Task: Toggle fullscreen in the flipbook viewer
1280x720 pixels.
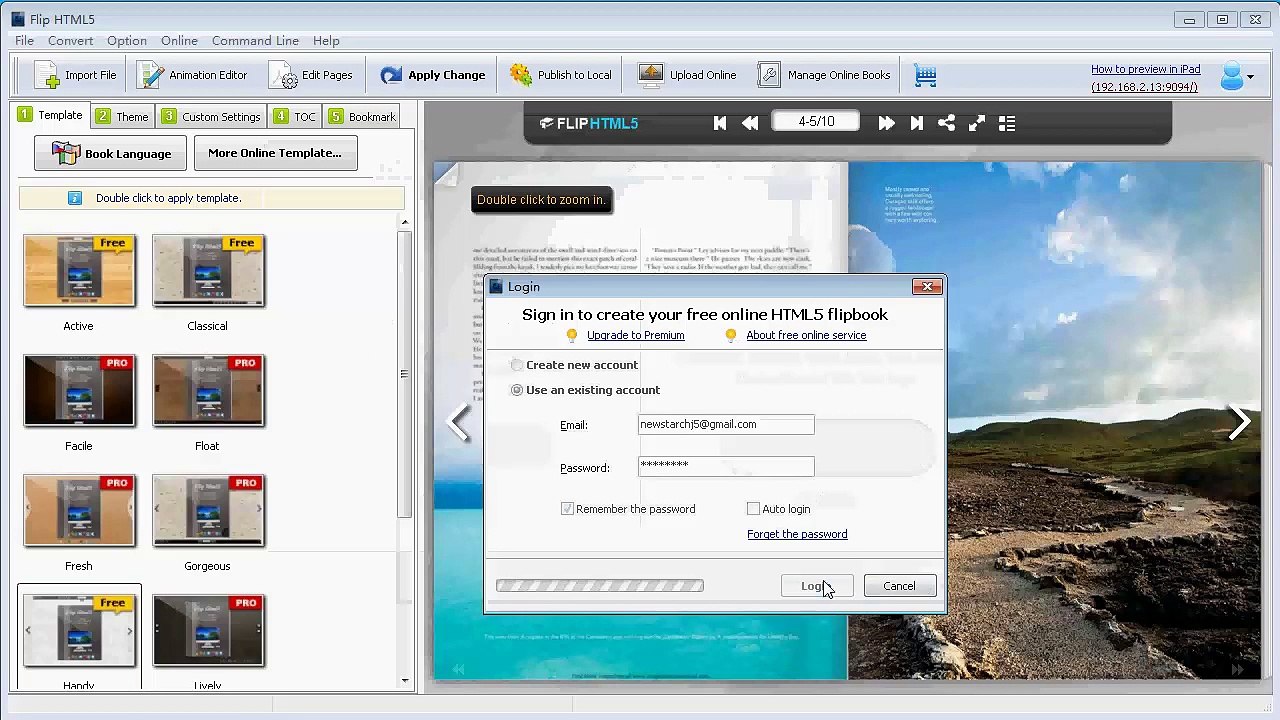Action: [x=977, y=123]
